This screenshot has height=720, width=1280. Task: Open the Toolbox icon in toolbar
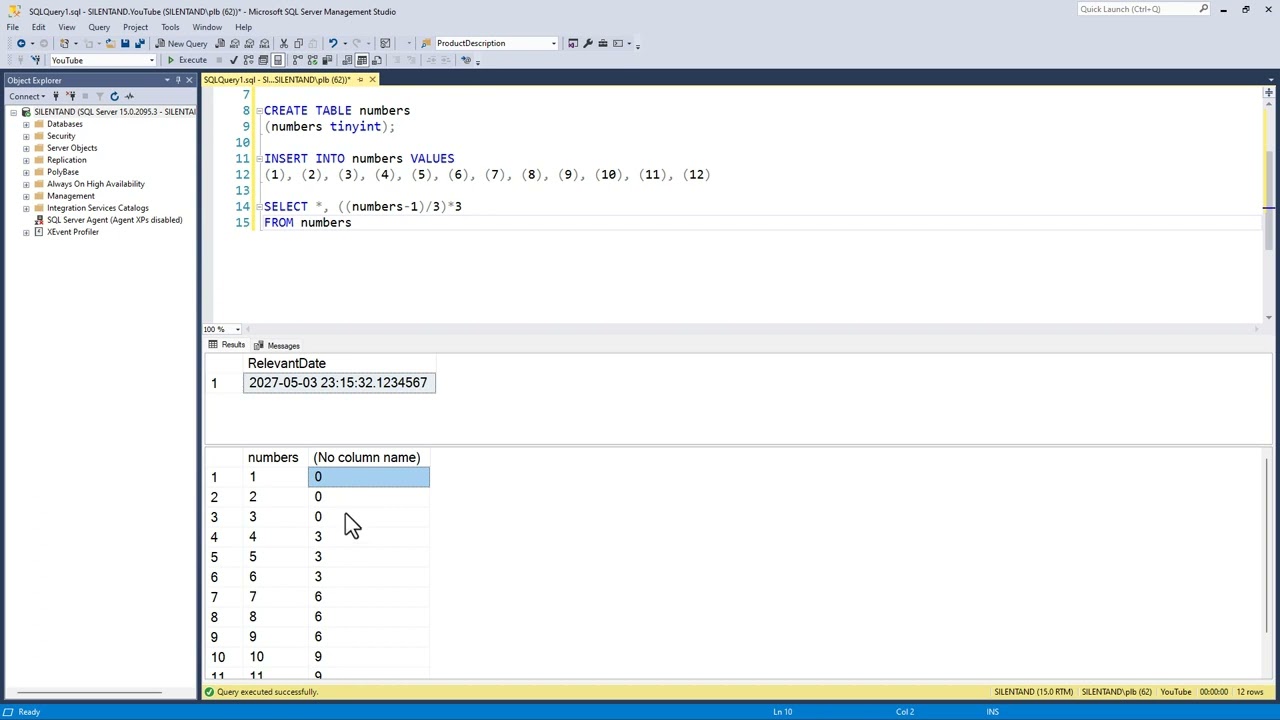tap(603, 43)
